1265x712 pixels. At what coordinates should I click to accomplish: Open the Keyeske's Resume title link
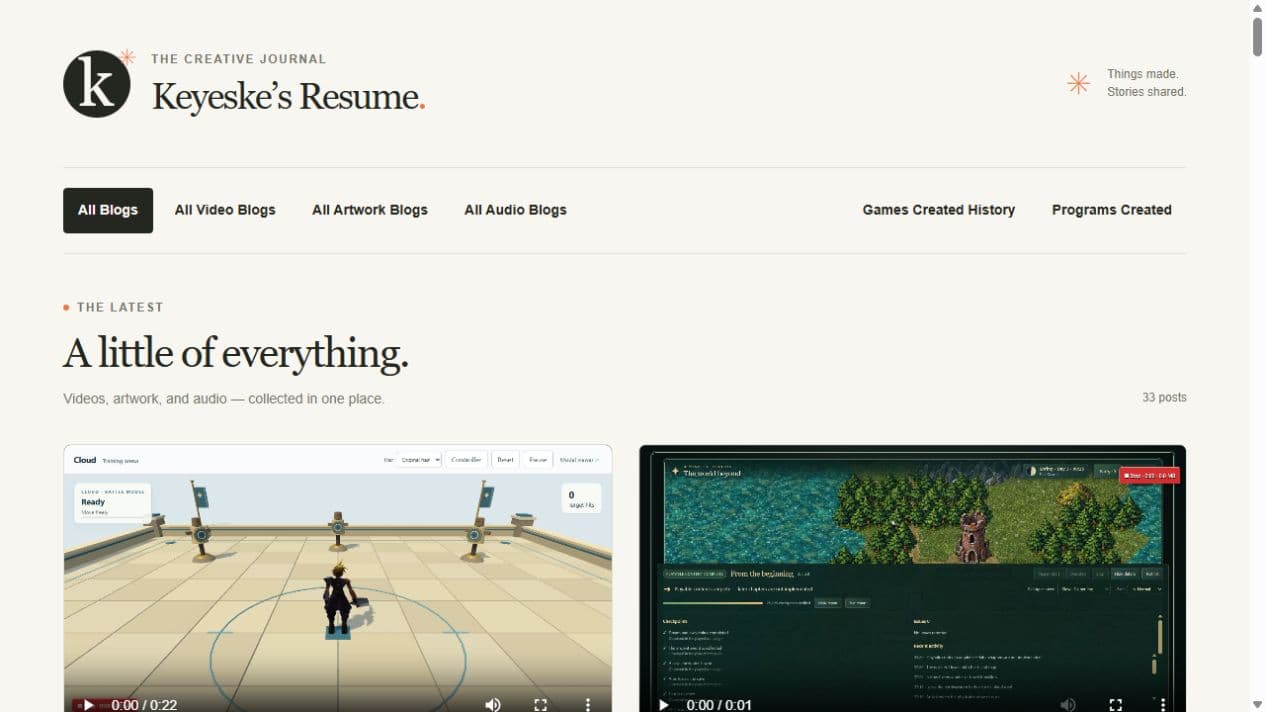coord(288,97)
